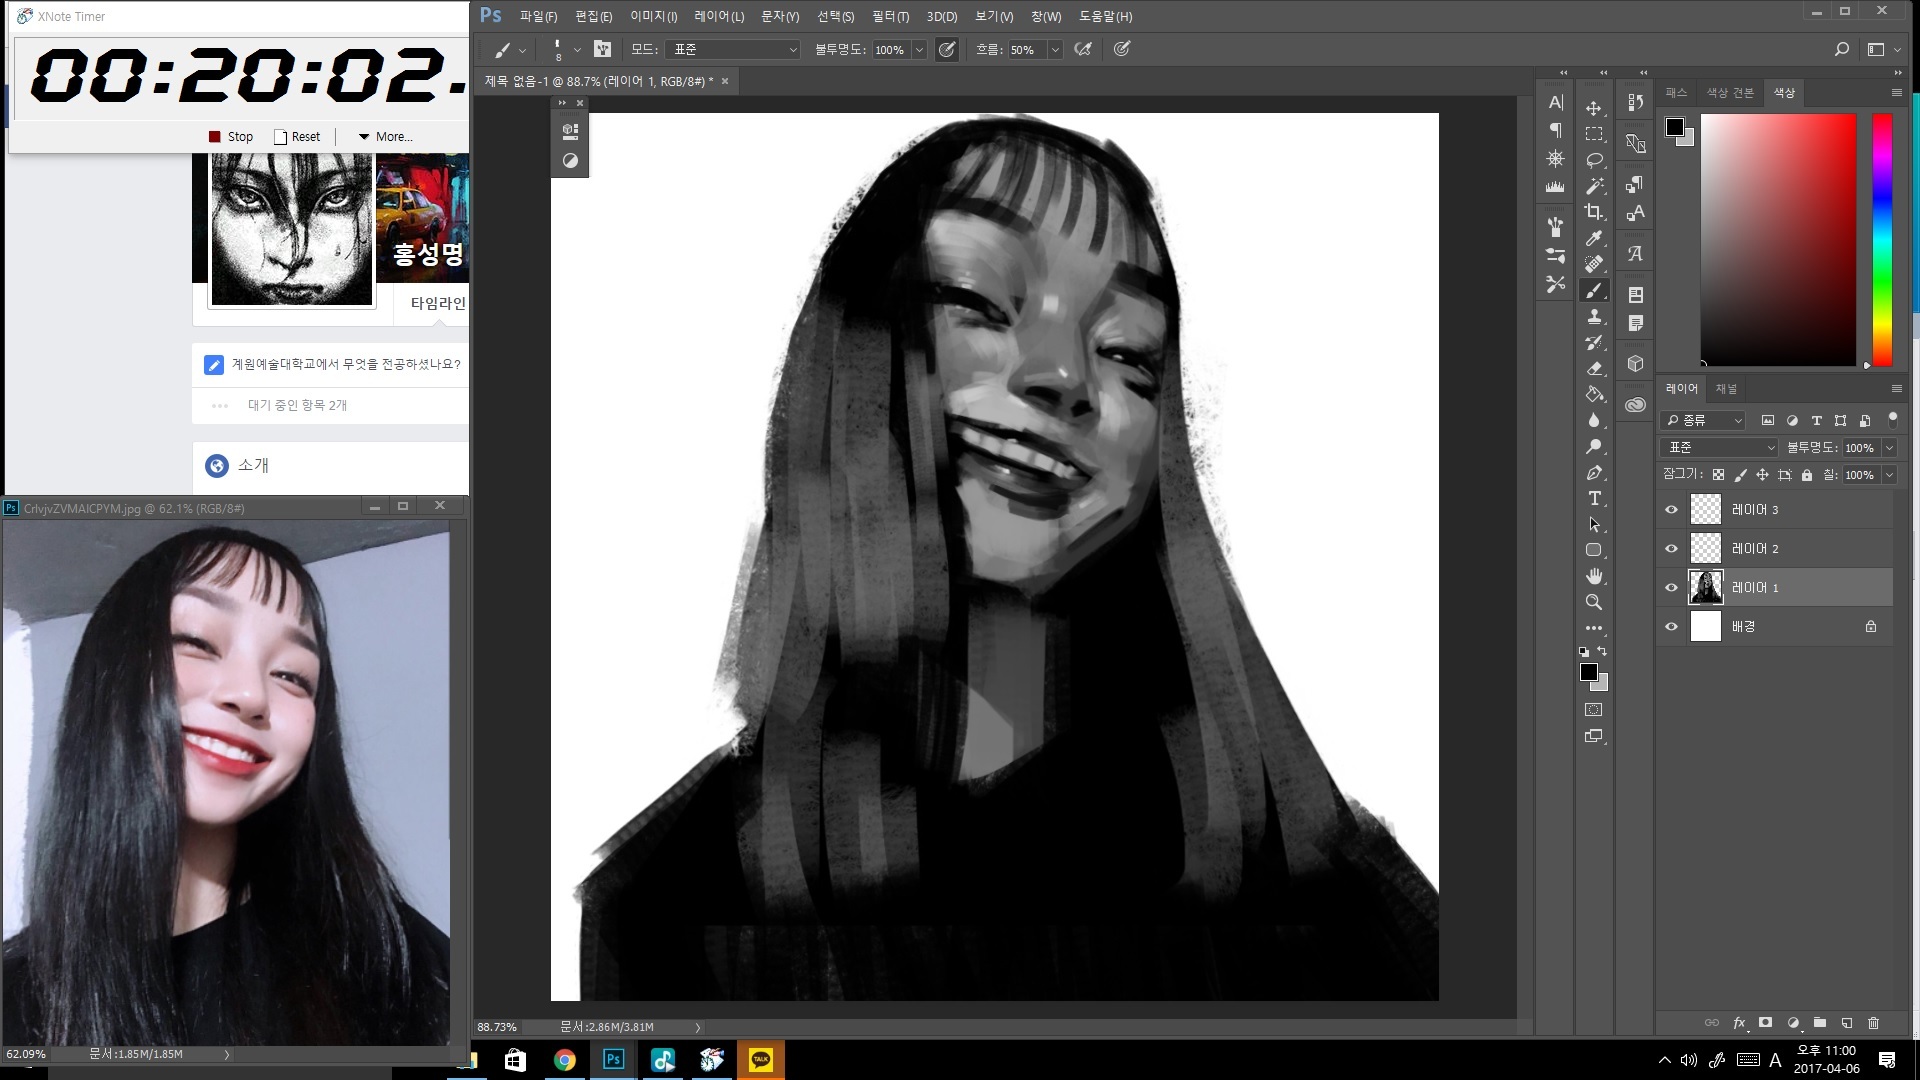1920x1080 pixels.
Task: Select the Lasso tool
Action: pyautogui.click(x=1594, y=160)
